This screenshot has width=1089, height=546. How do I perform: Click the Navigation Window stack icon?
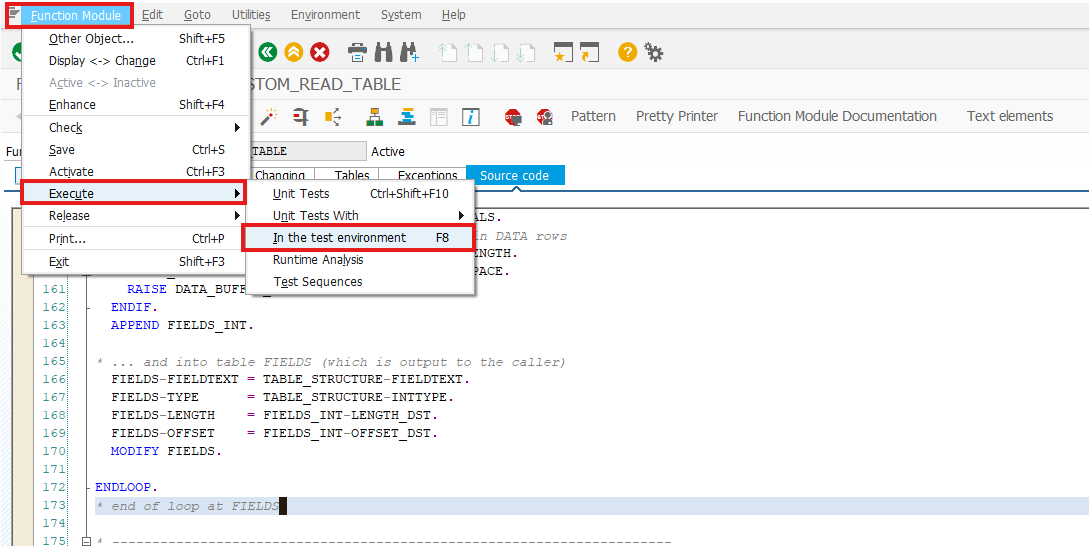[x=406, y=117]
